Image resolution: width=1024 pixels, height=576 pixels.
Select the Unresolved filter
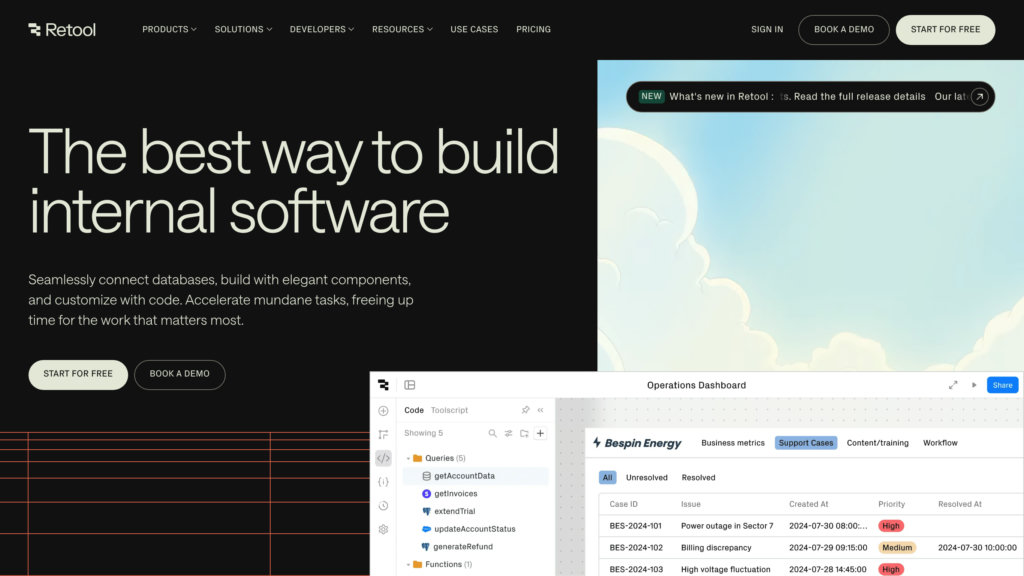point(646,478)
